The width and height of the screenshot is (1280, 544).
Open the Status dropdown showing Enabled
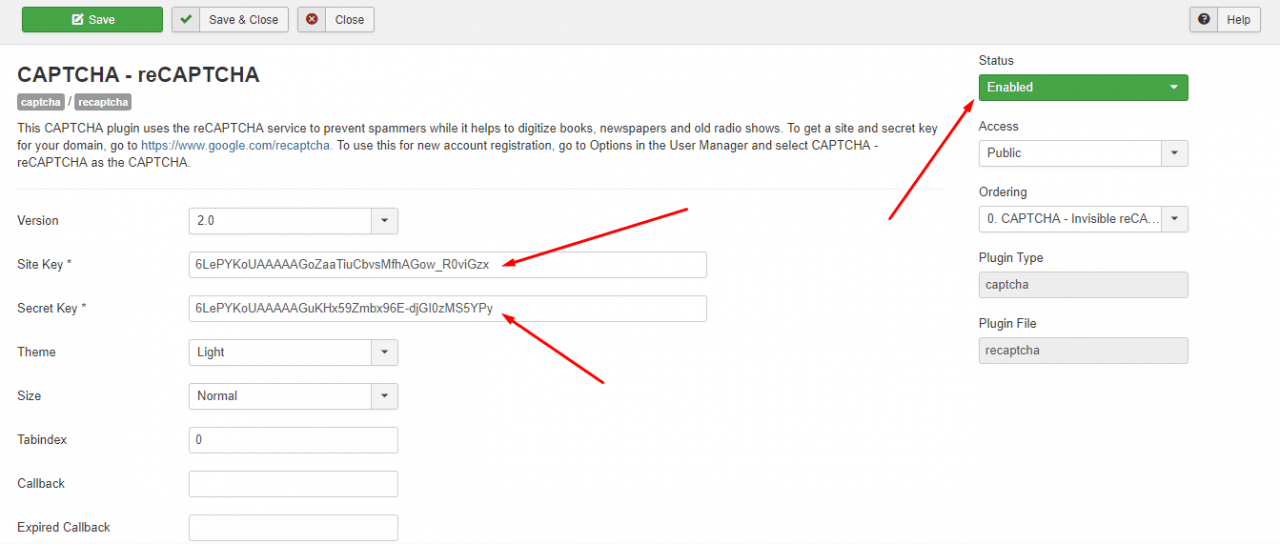click(x=1083, y=87)
